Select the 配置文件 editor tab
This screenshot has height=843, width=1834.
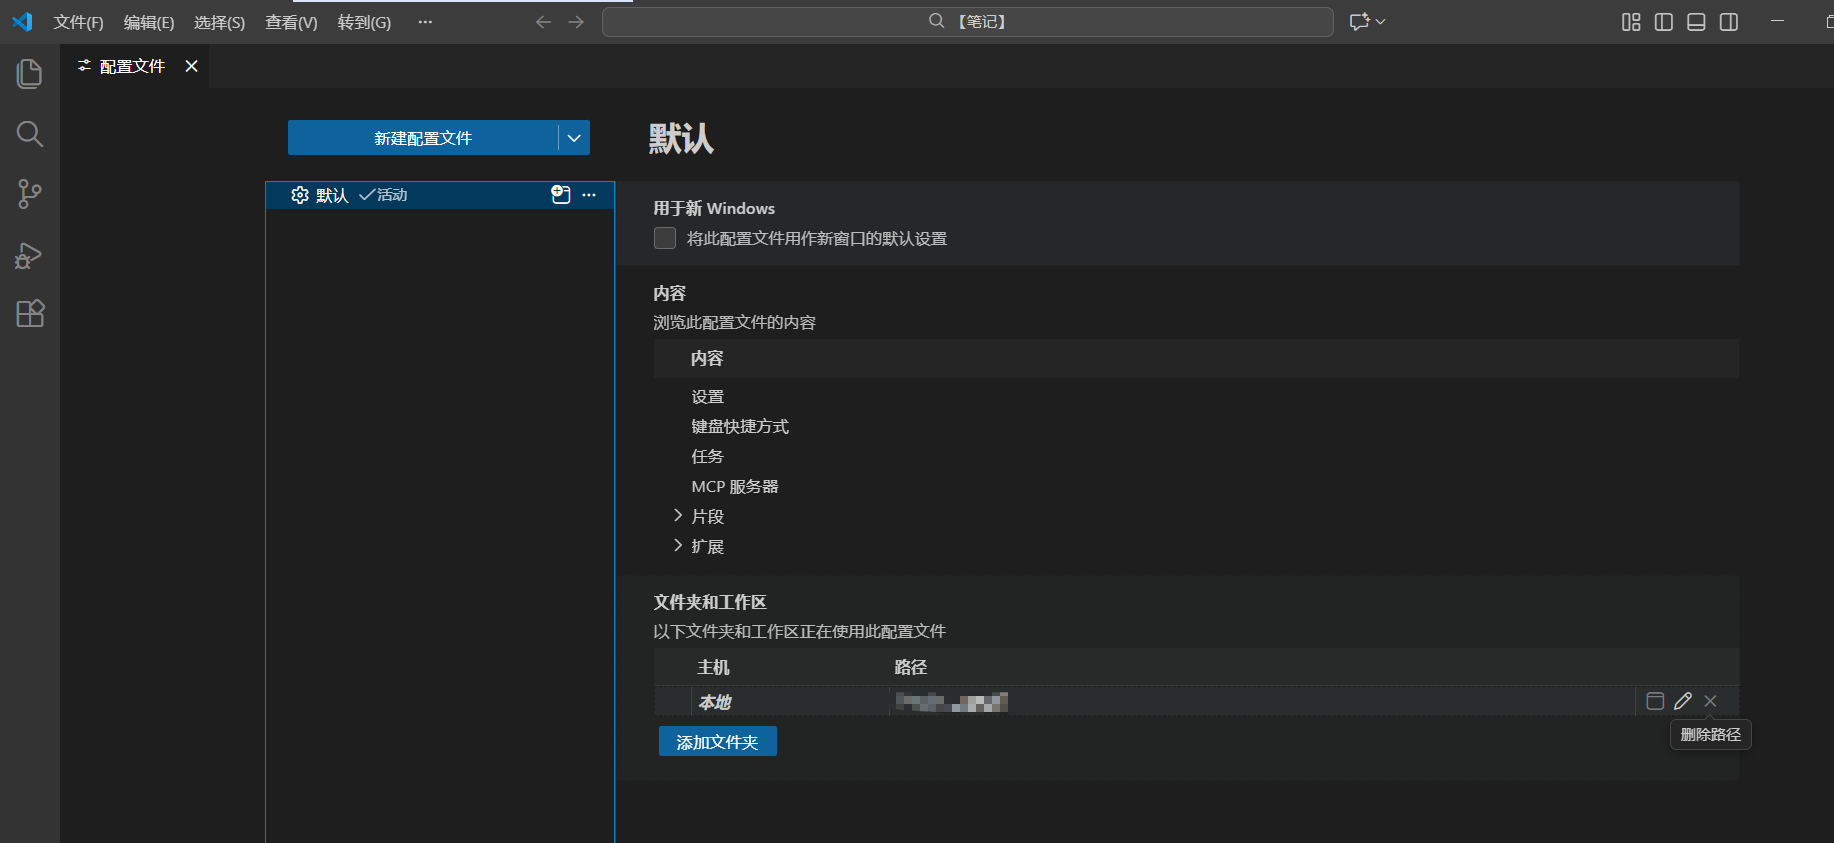click(x=132, y=66)
